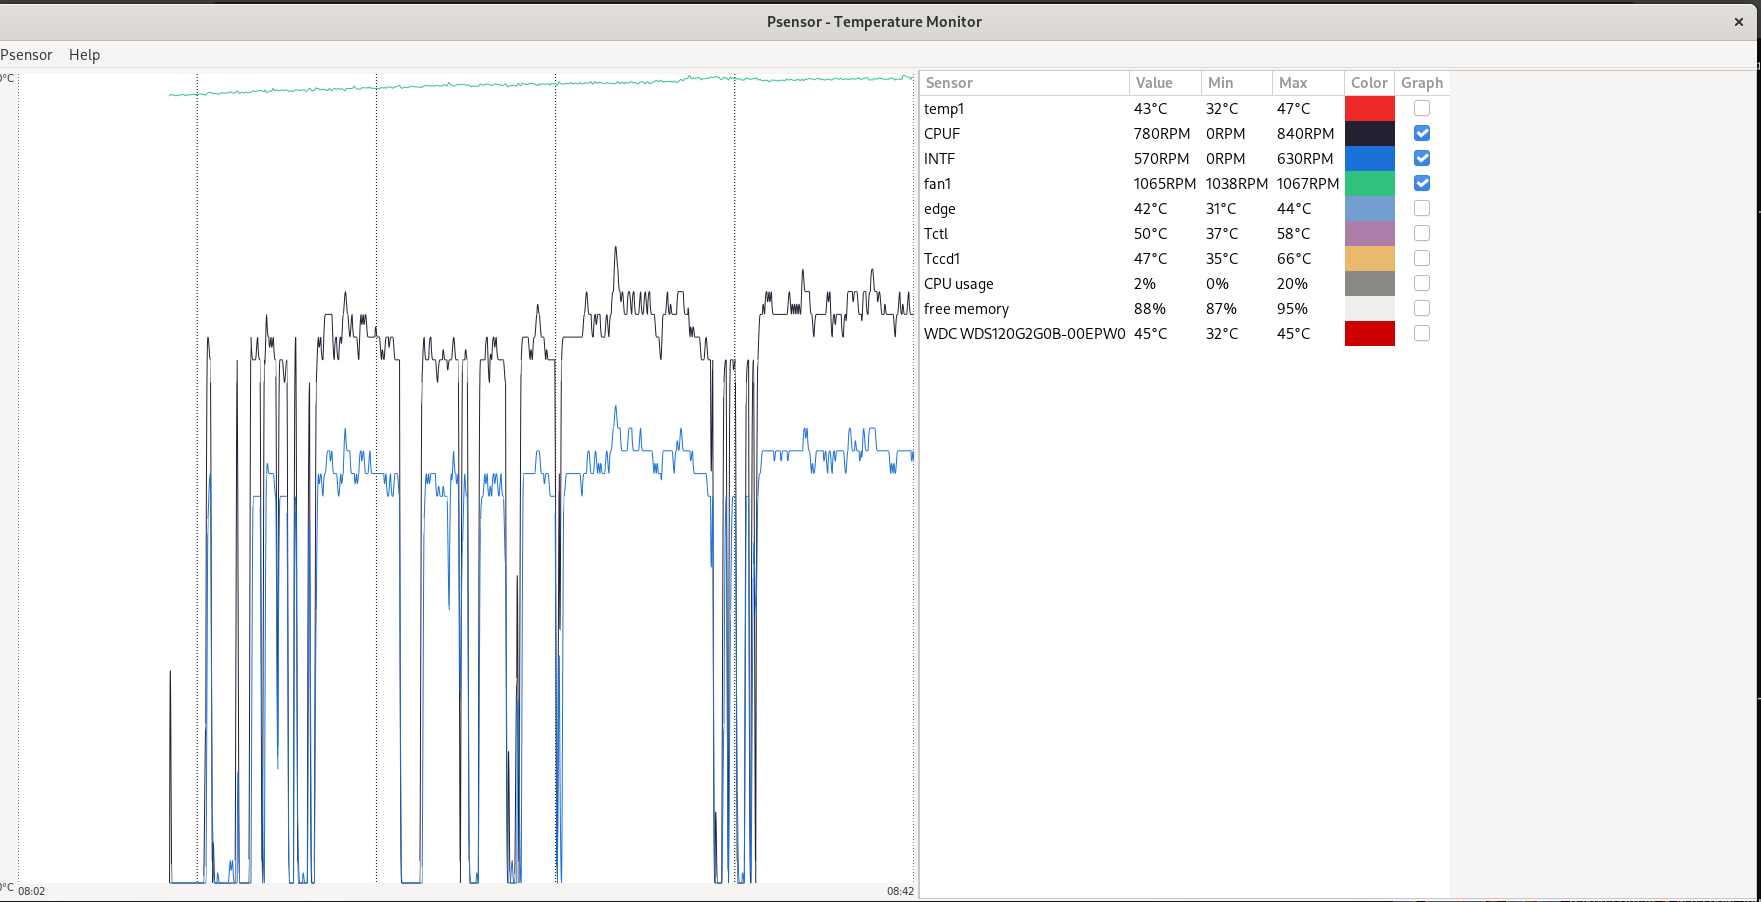Enable graphing for CPU usage
This screenshot has height=902, width=1761.
coord(1421,283)
